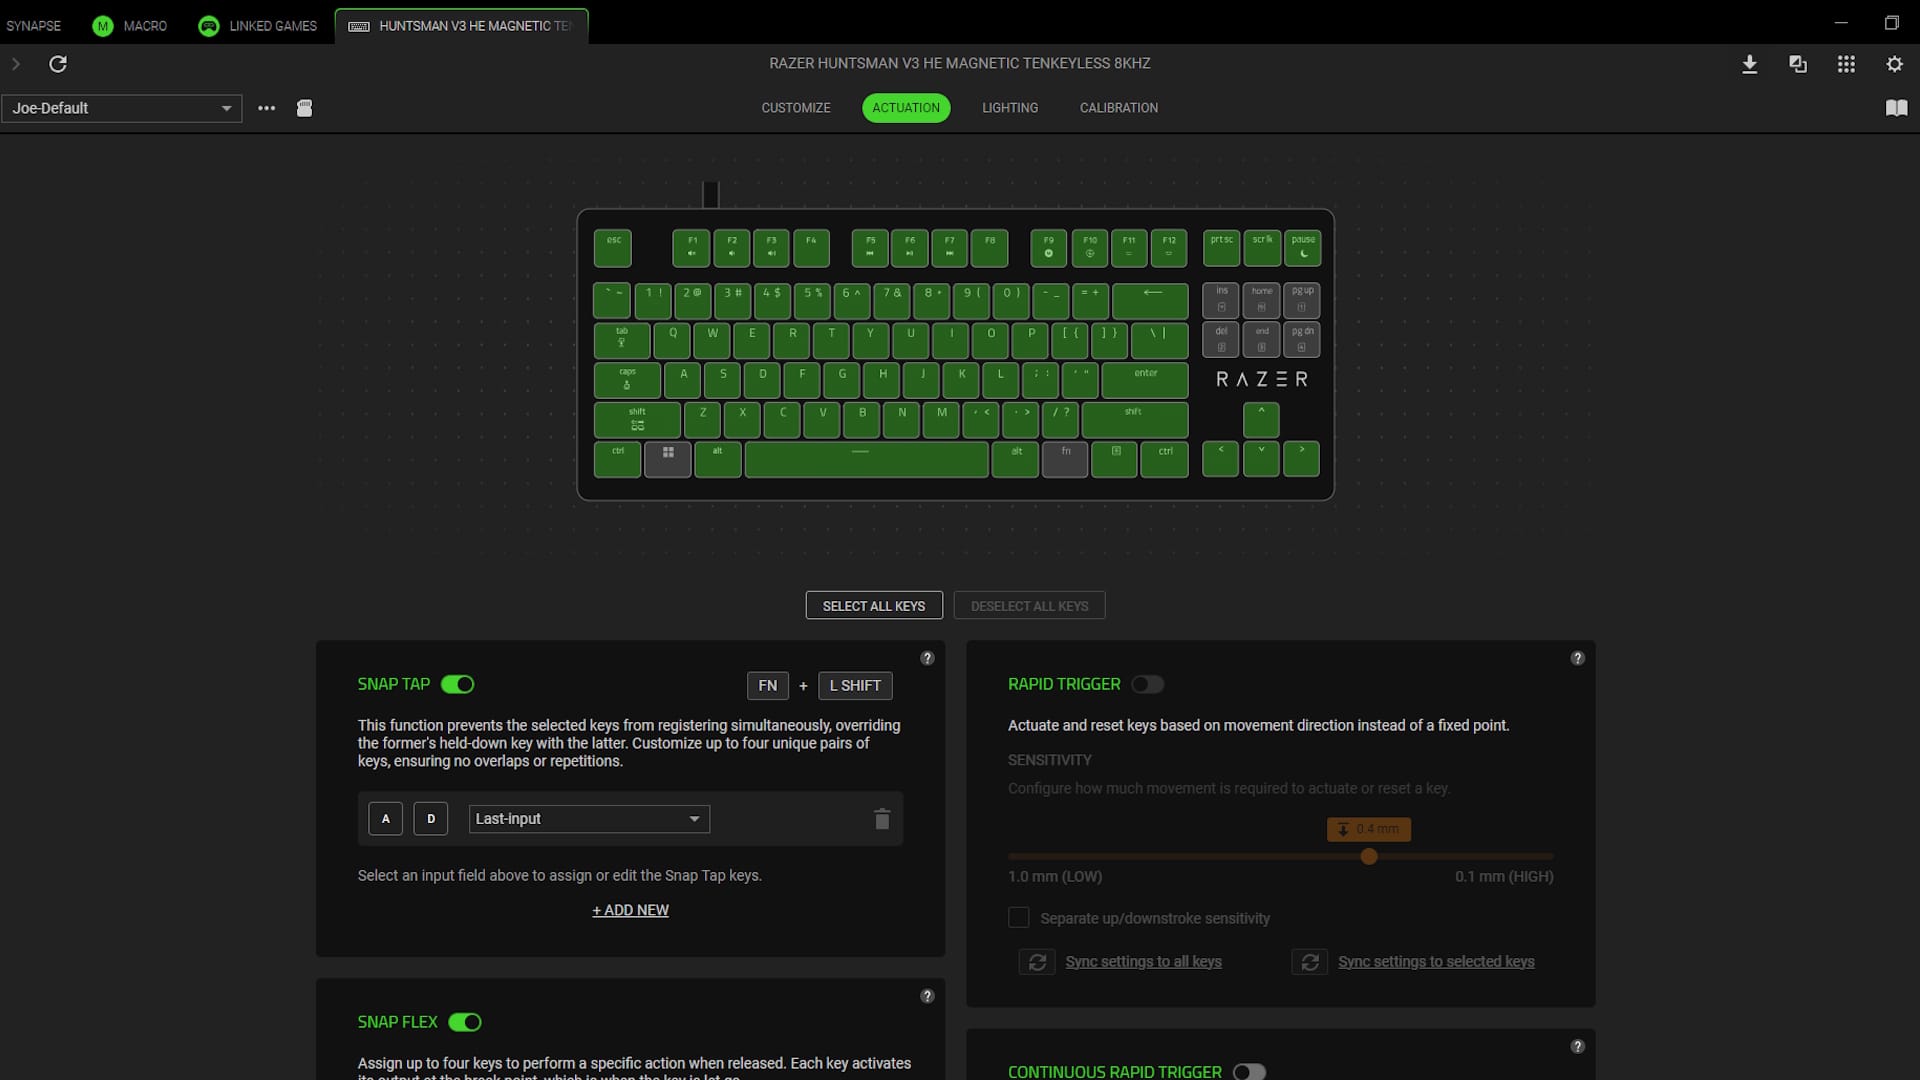Image resolution: width=1920 pixels, height=1080 pixels.
Task: Click the + ADD NEW link
Action: pos(630,910)
